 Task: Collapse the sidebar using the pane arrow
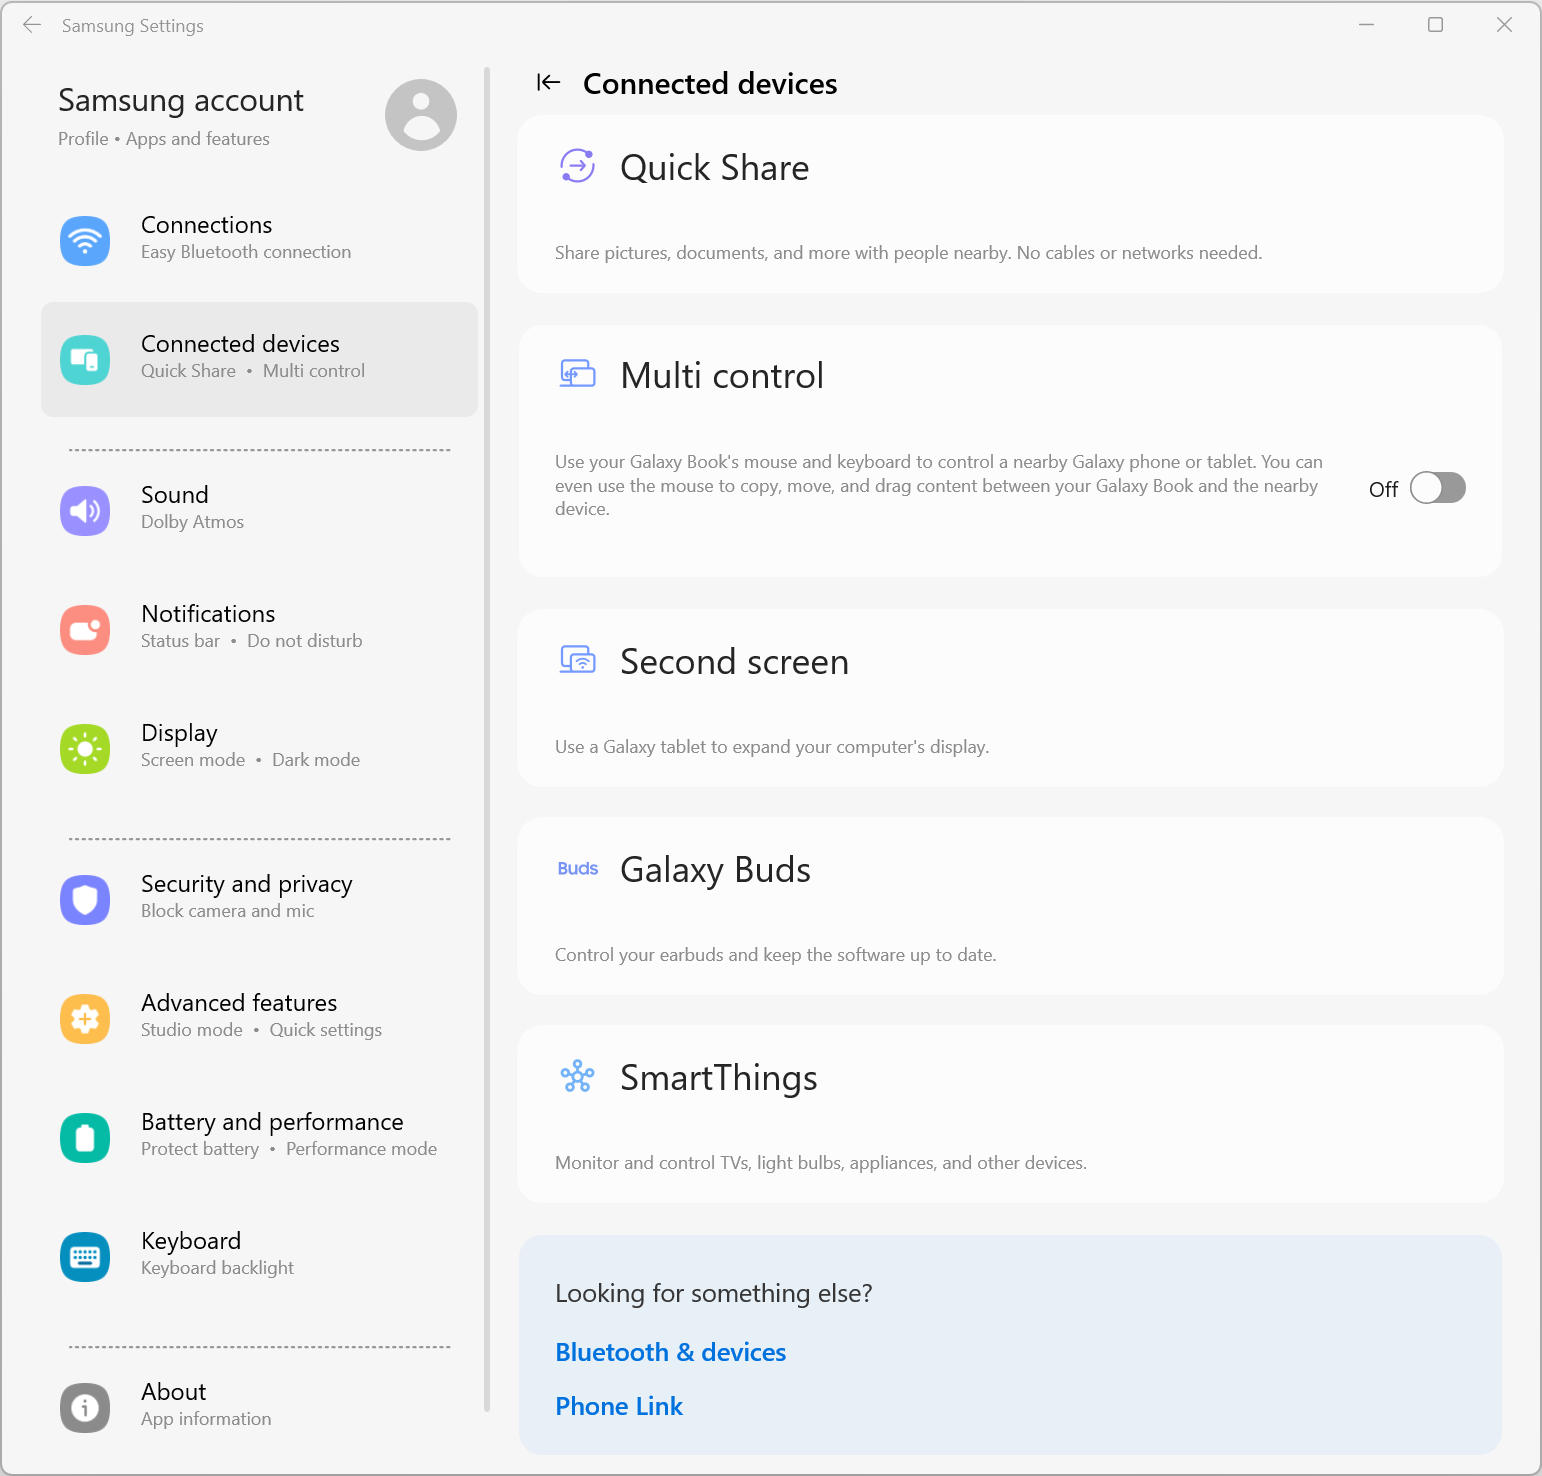pos(548,82)
